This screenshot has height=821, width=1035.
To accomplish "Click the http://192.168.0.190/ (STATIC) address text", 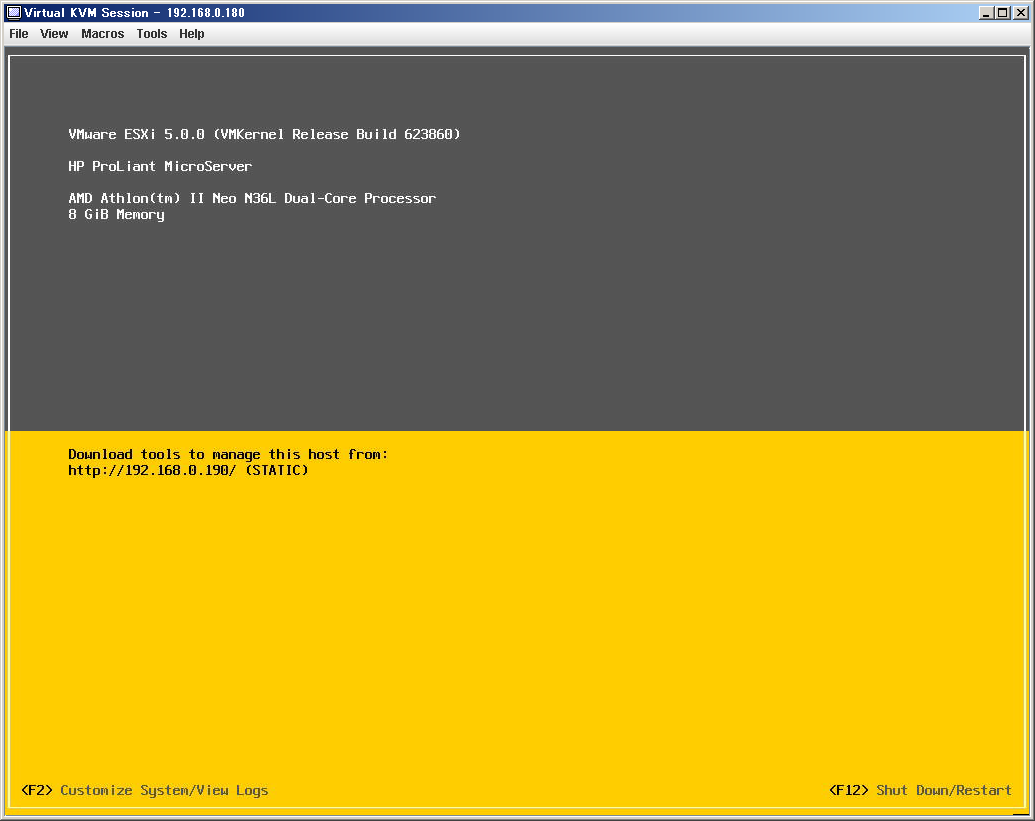I will point(188,470).
